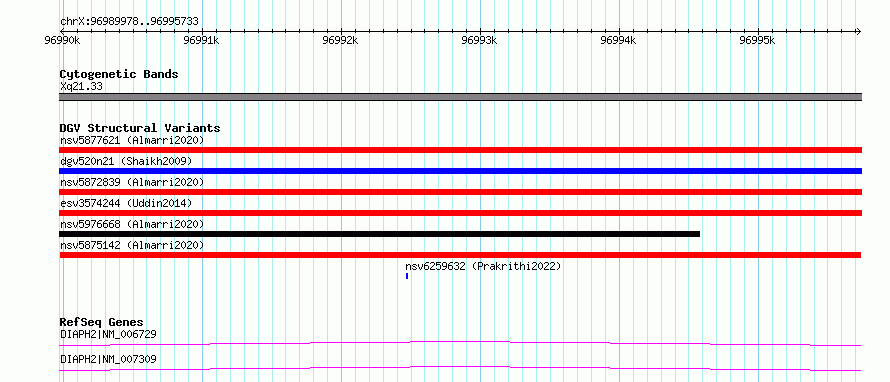Viewport: 890px width, 382px height.
Task: Open gene label DIAPH2|NM_006729
Action: click(108, 334)
